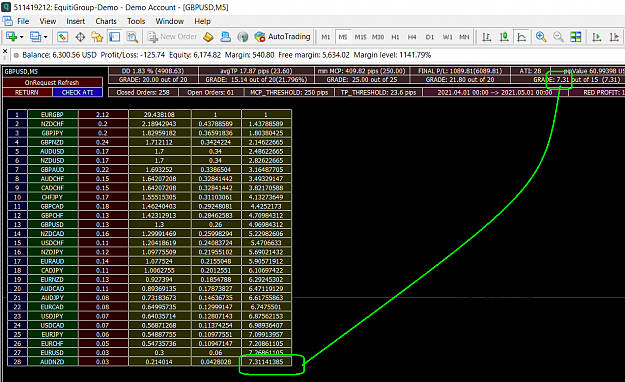Click the Signals broadcast icon
The height and width of the screenshot is (382, 625).
click(x=243, y=37)
